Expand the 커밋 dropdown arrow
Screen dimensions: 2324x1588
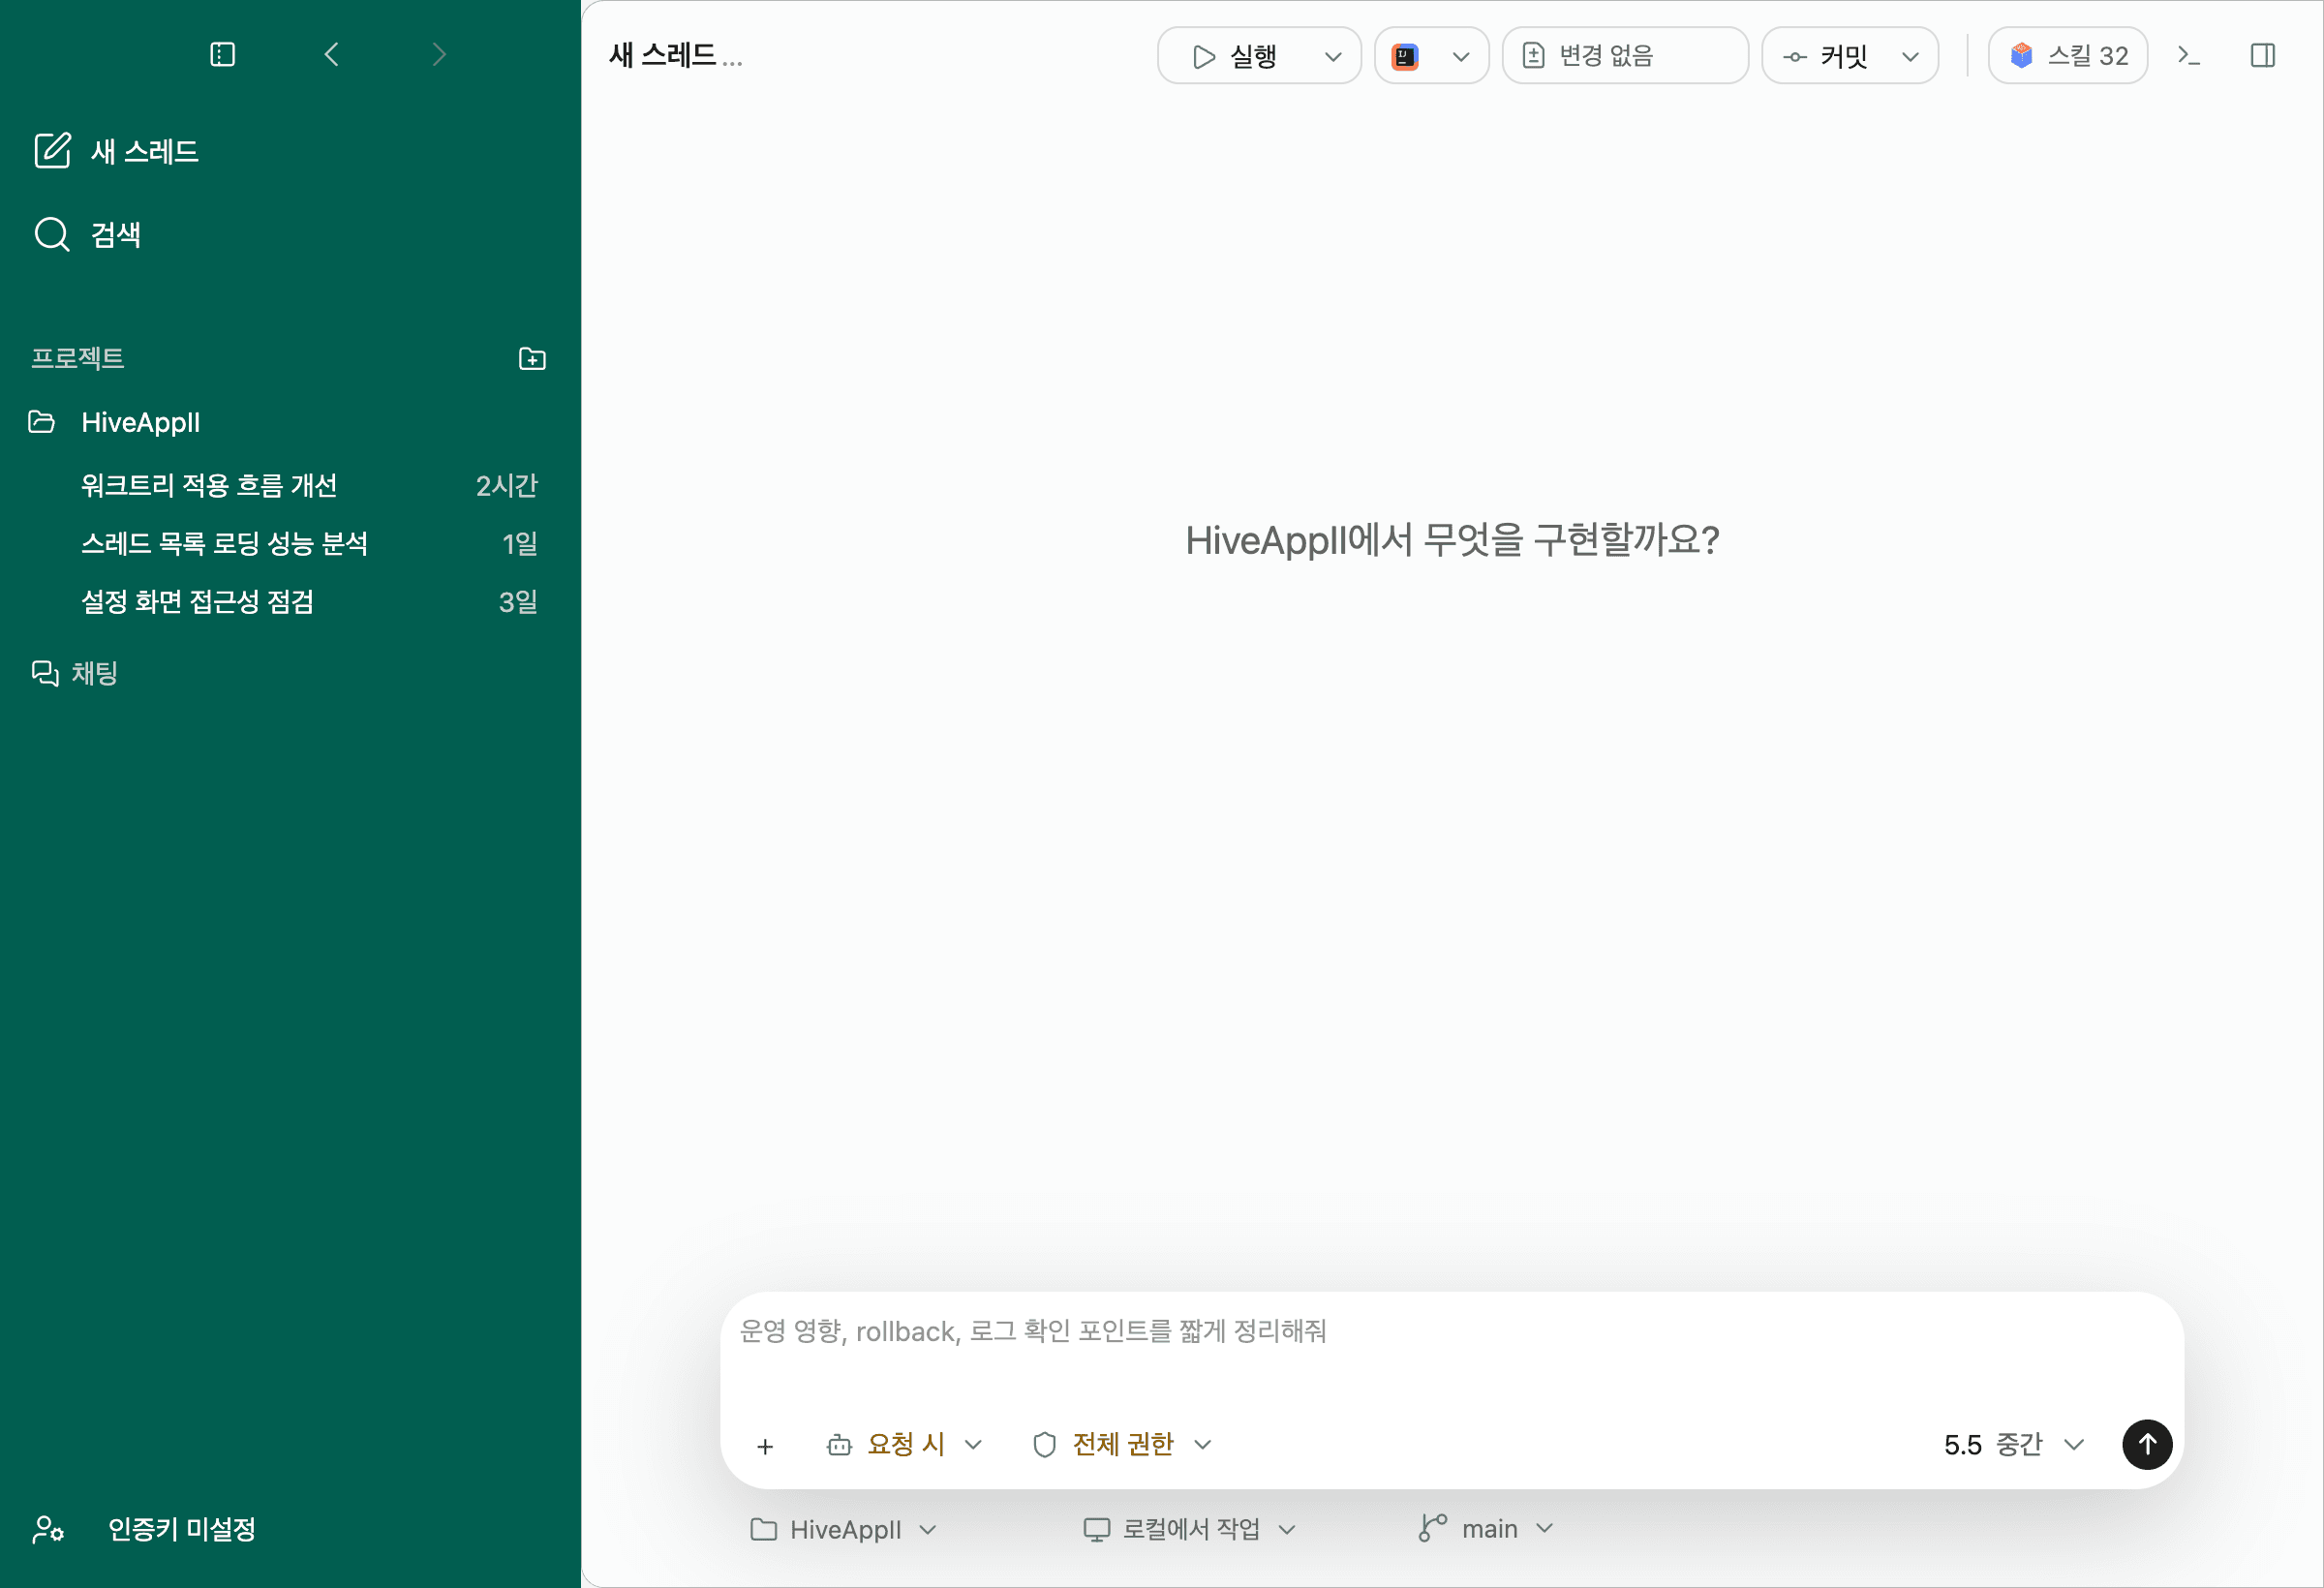coord(1910,56)
